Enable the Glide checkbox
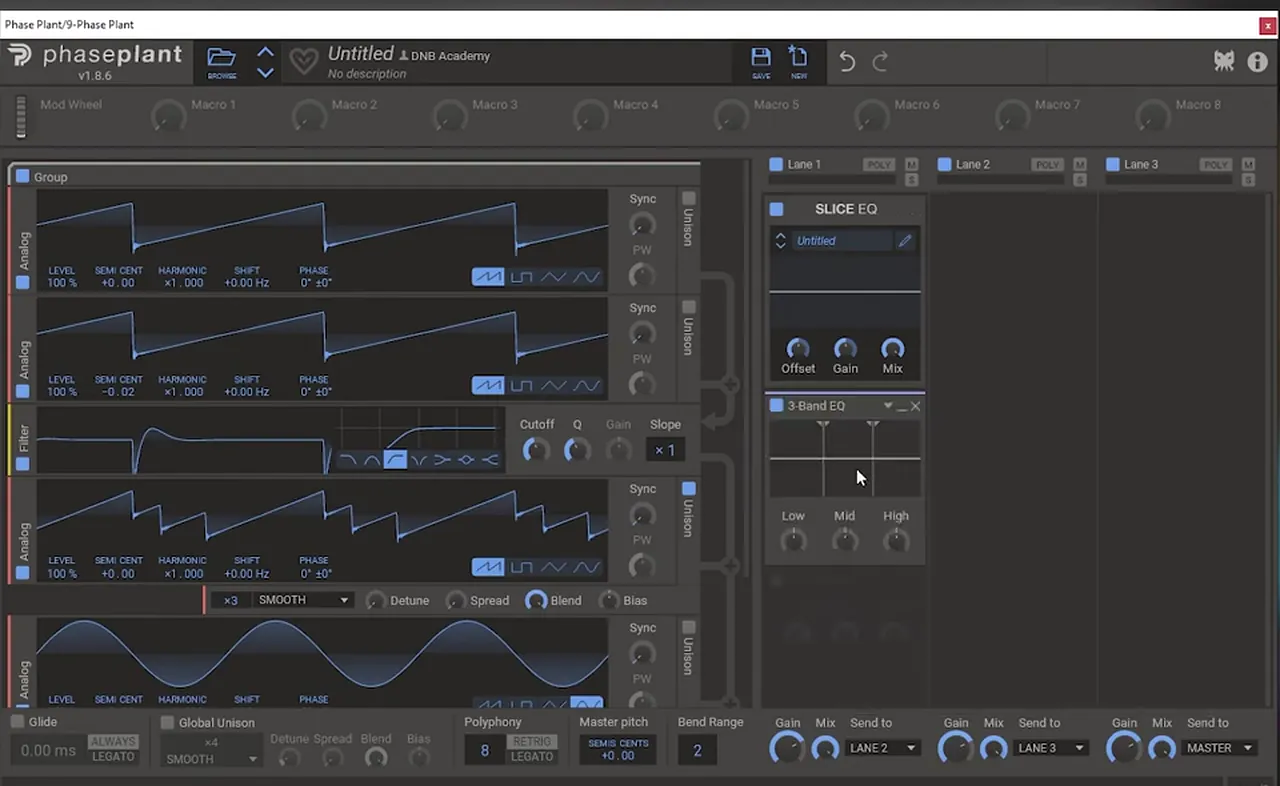This screenshot has height=786, width=1280. pos(17,721)
